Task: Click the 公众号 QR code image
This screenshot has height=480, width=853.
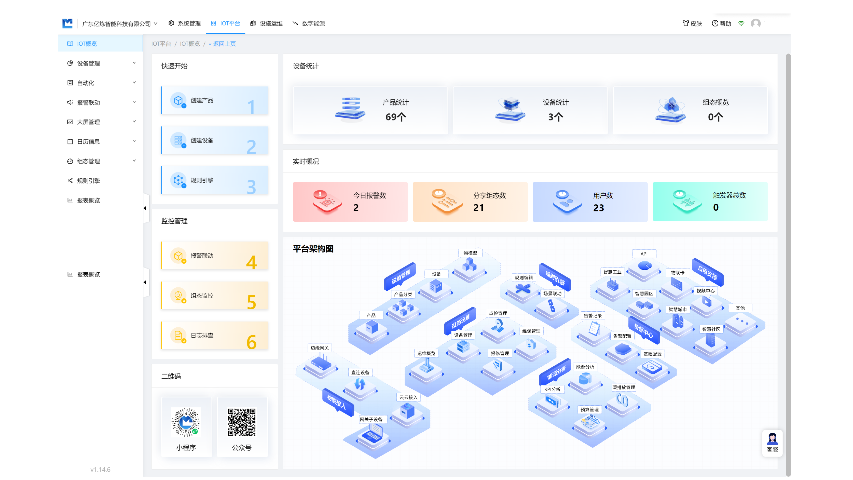Action: (242, 422)
